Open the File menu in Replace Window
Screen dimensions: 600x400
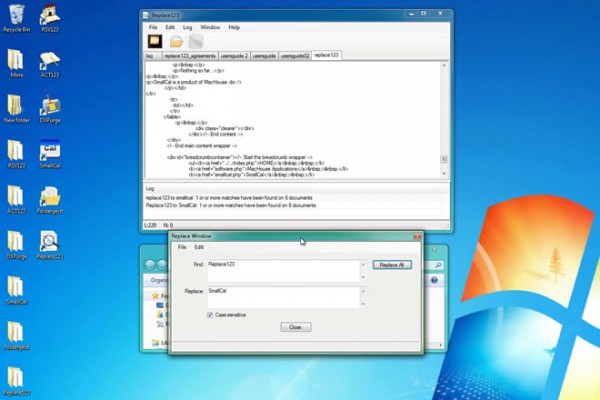[182, 247]
